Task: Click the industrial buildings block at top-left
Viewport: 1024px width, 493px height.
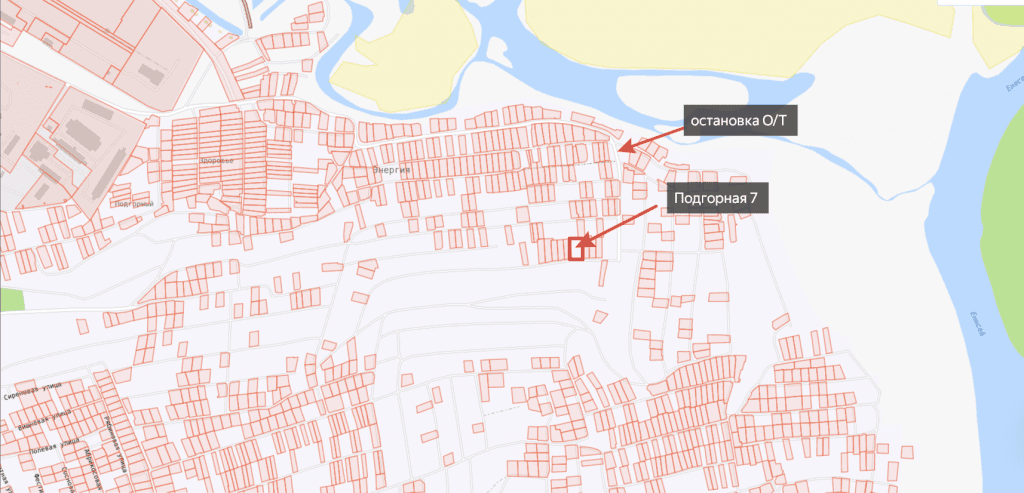Action: click(x=70, y=130)
